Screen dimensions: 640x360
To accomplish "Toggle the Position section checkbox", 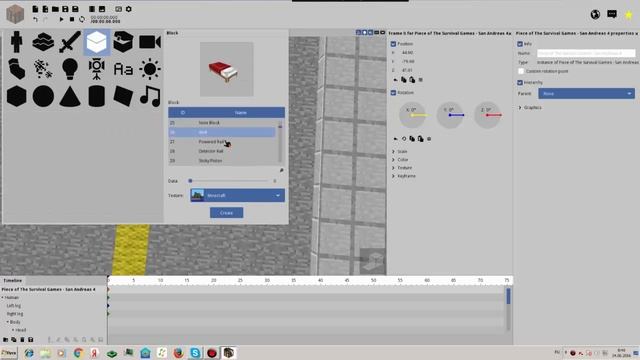I will pos(393,44).
